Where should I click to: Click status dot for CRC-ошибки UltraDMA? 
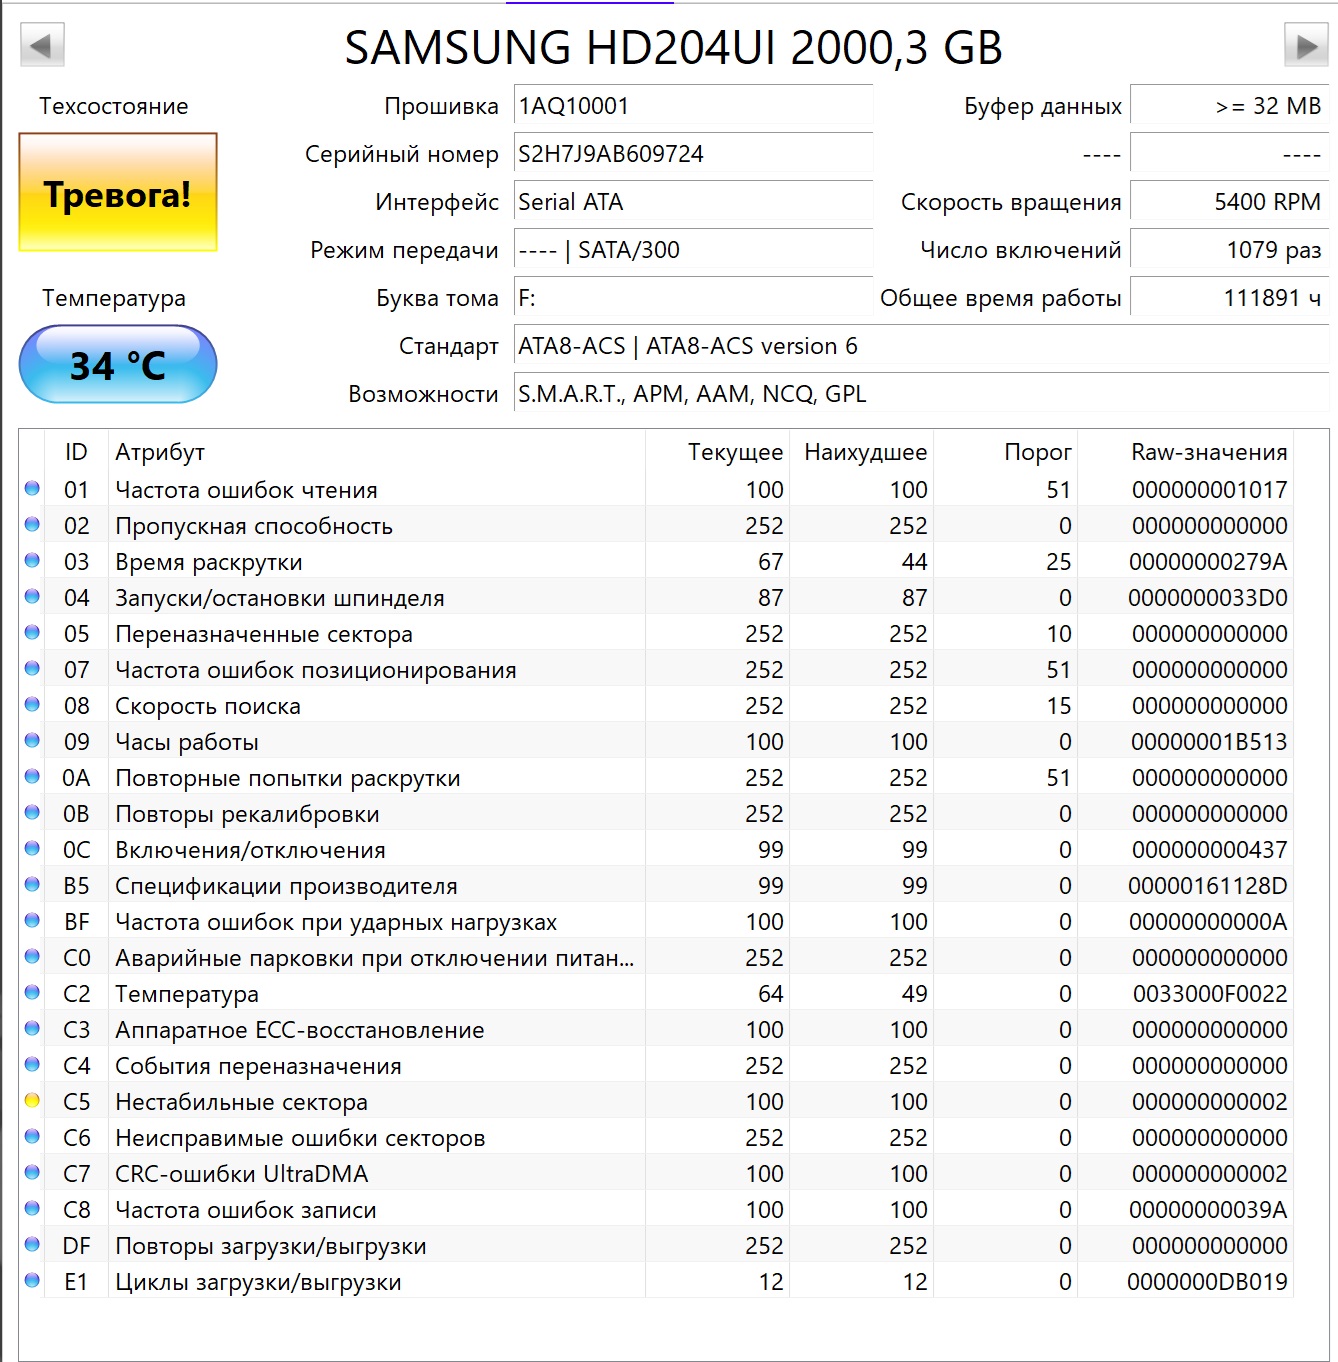32,1173
